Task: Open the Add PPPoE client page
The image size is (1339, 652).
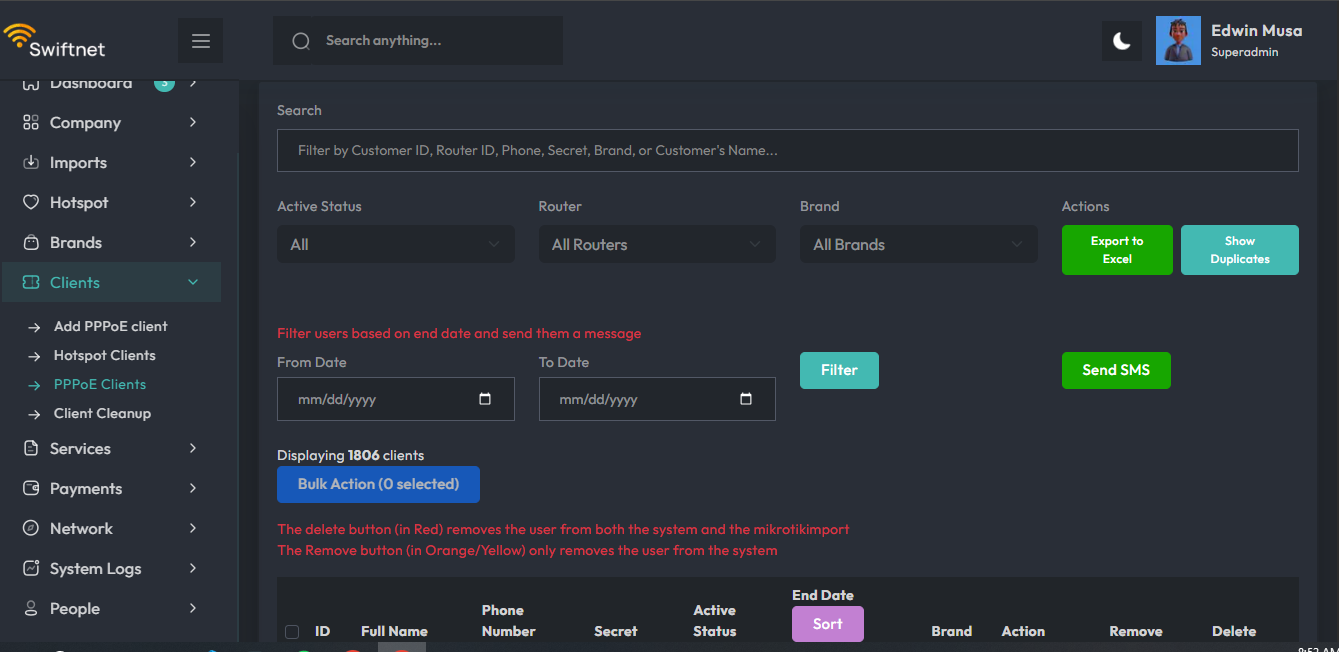Action: pos(110,327)
